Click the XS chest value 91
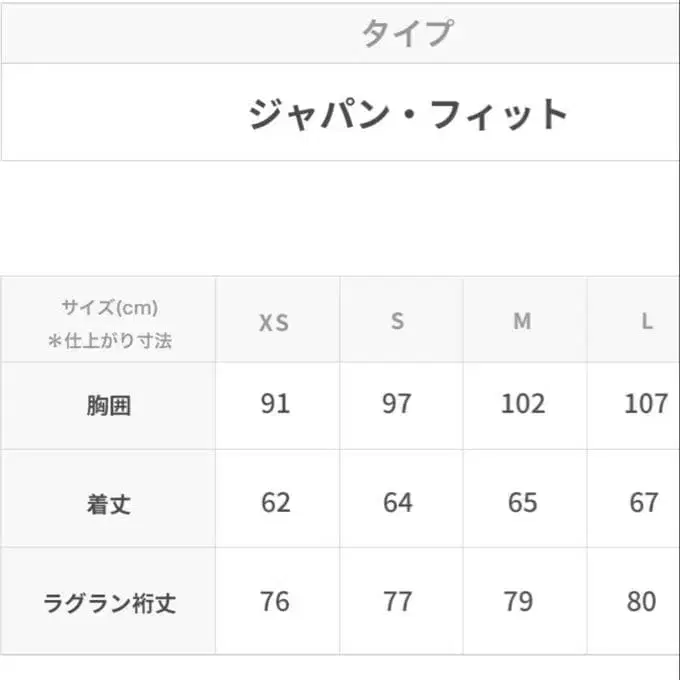Screen dimensions: 680x680 (274, 404)
